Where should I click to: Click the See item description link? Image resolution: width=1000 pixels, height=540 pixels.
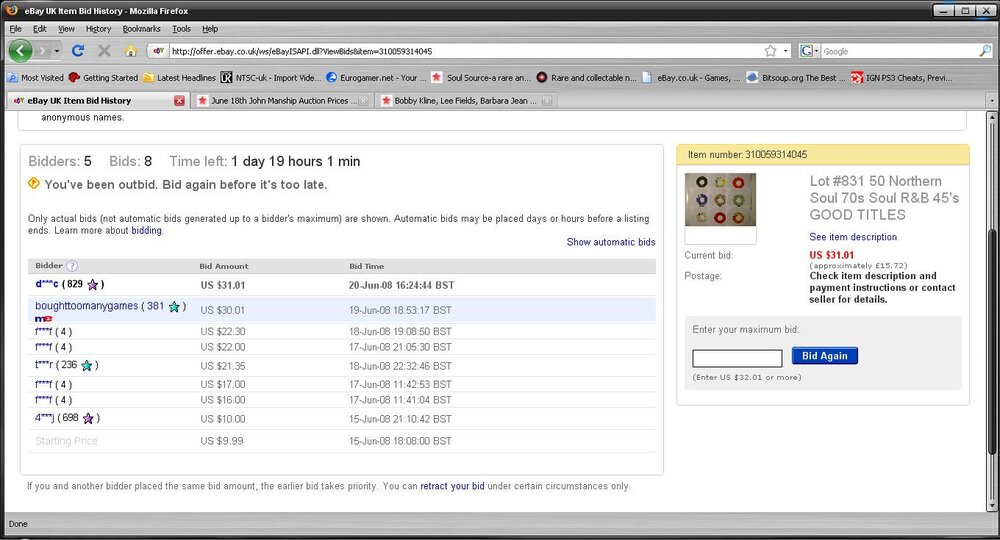(x=853, y=237)
